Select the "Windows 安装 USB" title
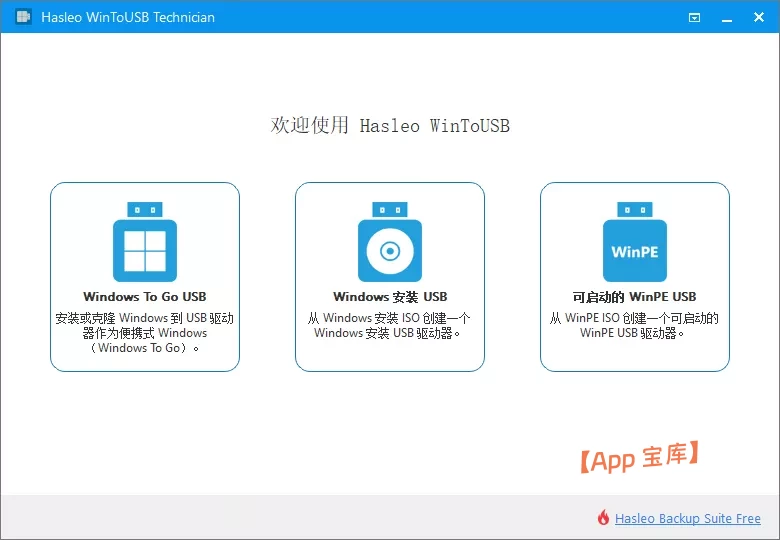Screen dimensions: 780x540 tap(390, 297)
